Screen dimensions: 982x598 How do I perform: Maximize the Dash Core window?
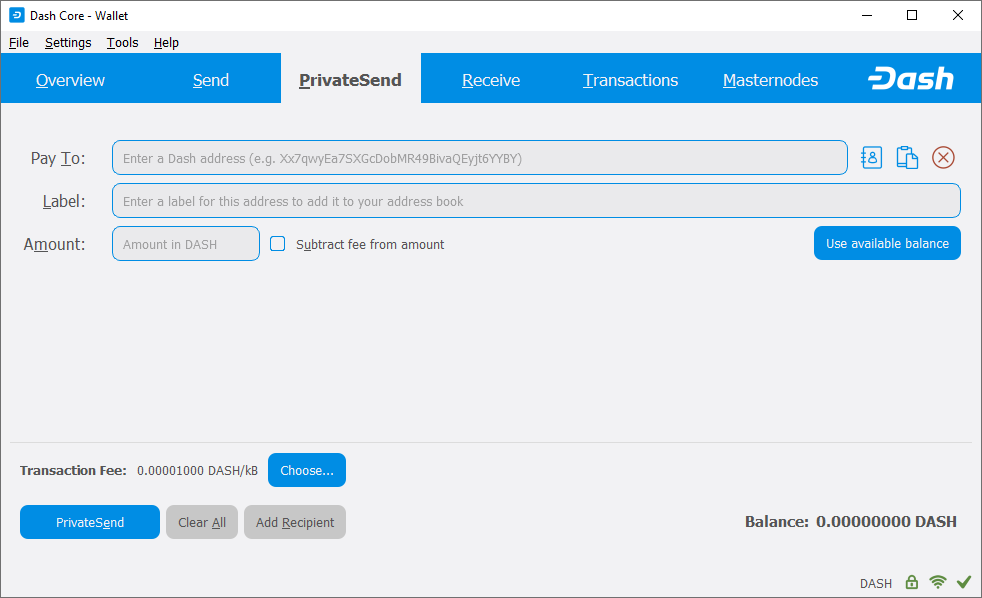tap(912, 15)
